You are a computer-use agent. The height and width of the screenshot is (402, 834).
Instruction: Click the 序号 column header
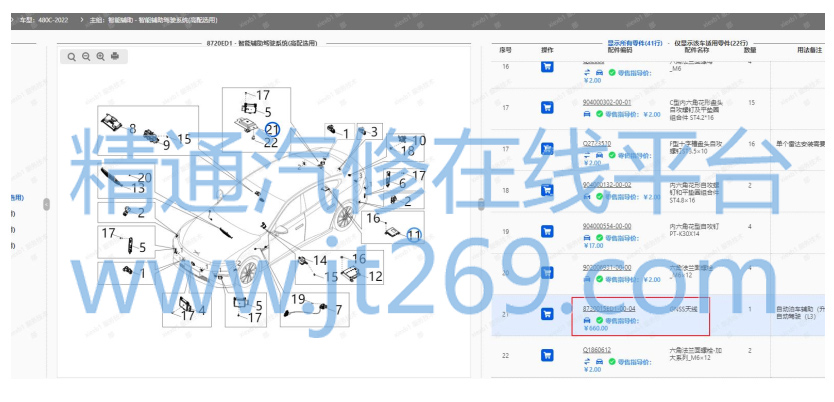(x=505, y=50)
